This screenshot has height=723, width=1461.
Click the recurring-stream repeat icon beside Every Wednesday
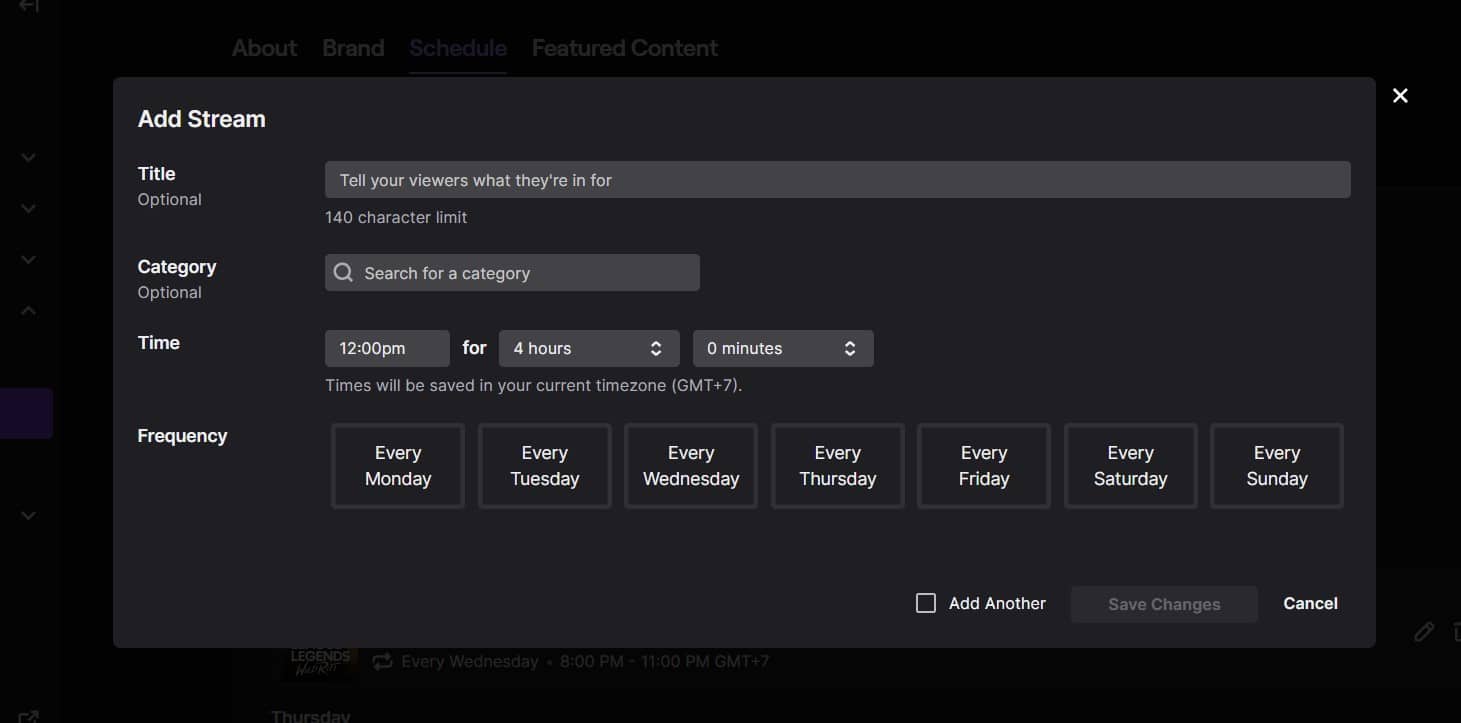click(381, 661)
